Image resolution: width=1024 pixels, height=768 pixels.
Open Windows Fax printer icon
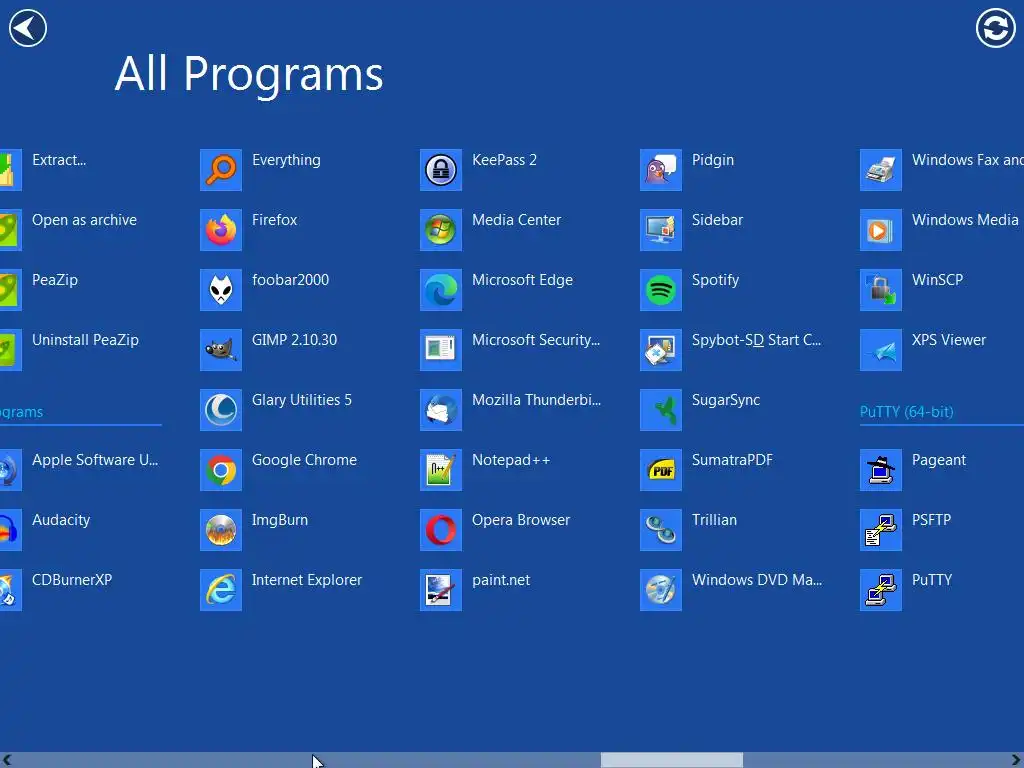click(x=881, y=170)
